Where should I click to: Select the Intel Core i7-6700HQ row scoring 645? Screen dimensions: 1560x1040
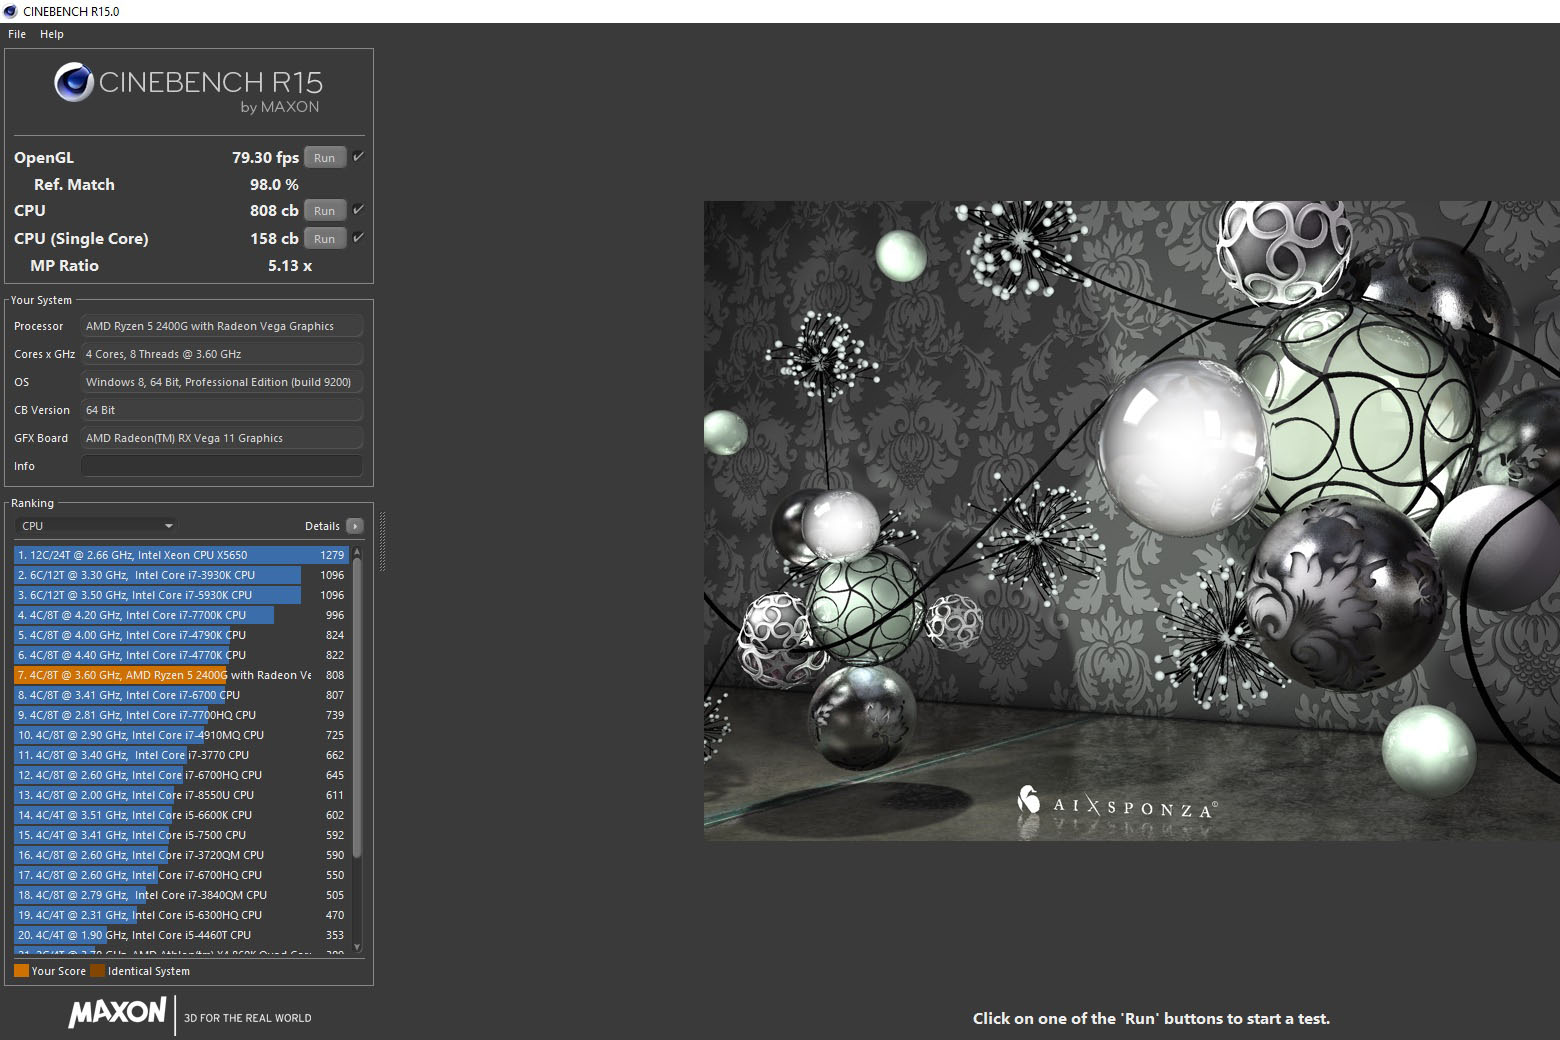181,775
